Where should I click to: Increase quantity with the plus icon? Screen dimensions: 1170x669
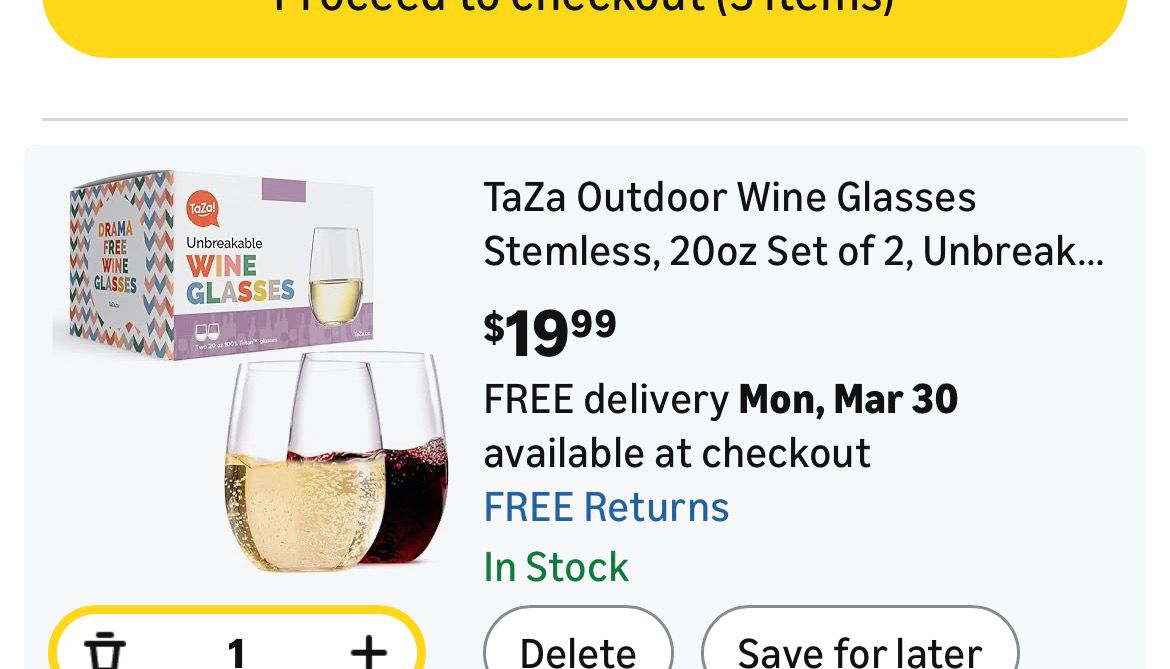(368, 651)
